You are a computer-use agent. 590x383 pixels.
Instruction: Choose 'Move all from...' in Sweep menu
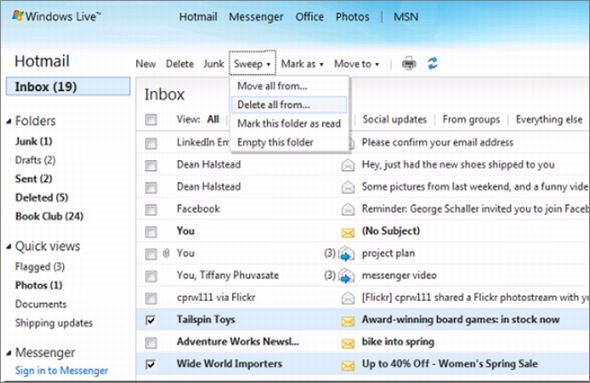click(x=289, y=86)
